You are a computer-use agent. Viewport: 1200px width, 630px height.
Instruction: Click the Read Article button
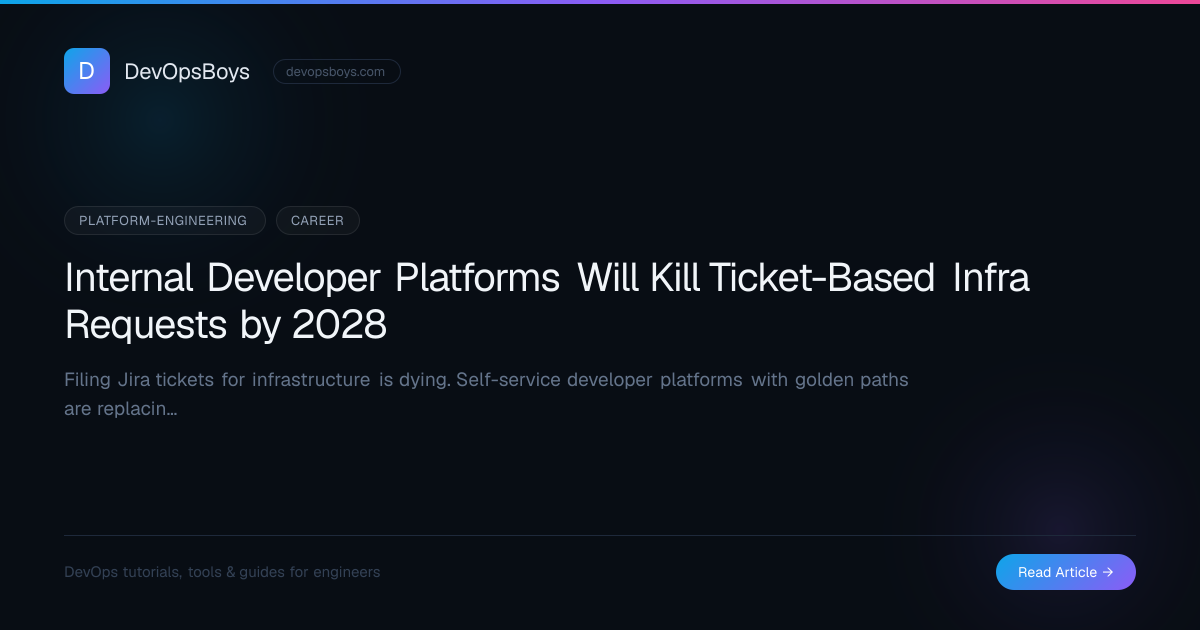click(x=1066, y=572)
